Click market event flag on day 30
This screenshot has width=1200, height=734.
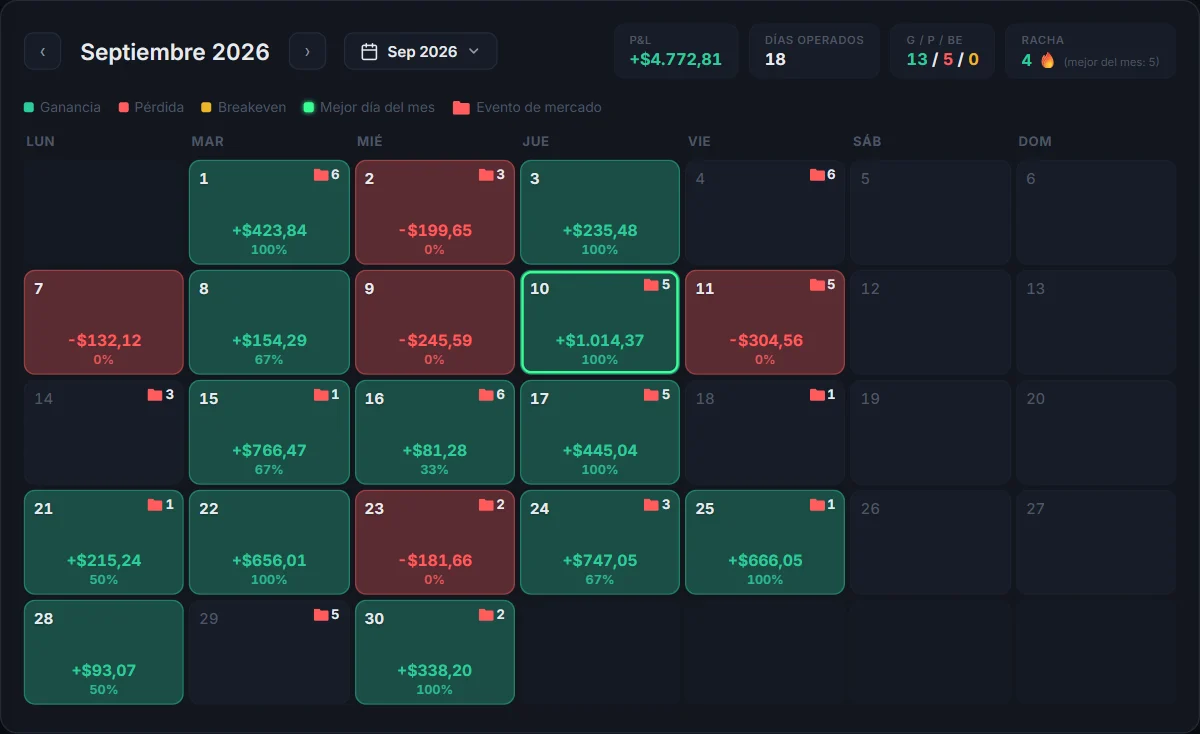tap(486, 615)
